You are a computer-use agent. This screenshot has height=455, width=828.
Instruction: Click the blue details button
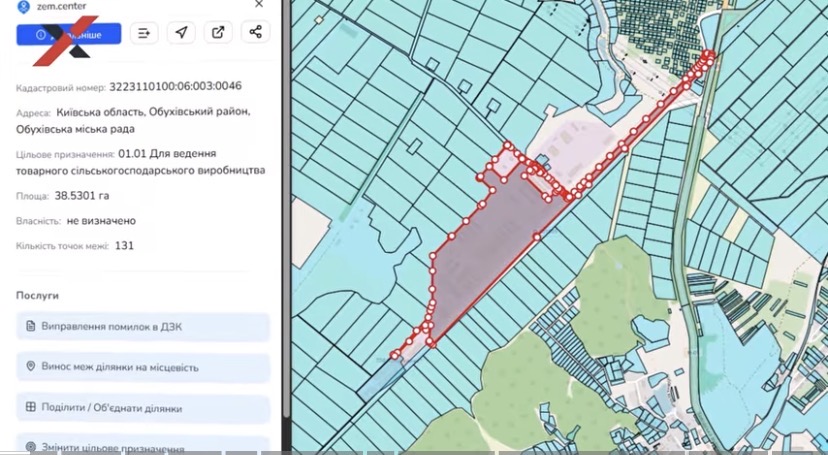click(x=69, y=34)
